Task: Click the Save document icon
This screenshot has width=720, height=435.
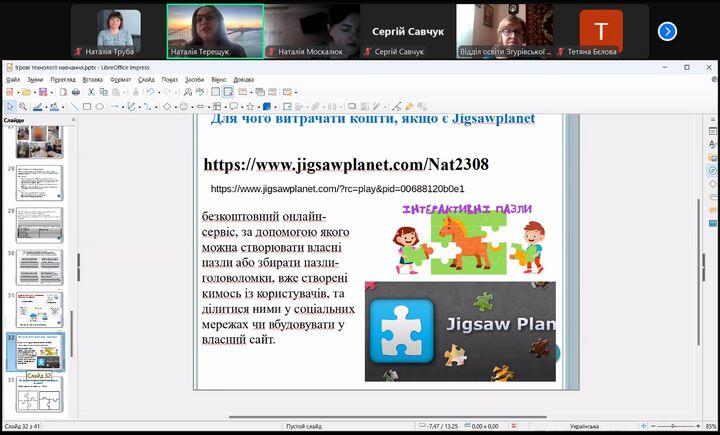Action: click(43, 92)
